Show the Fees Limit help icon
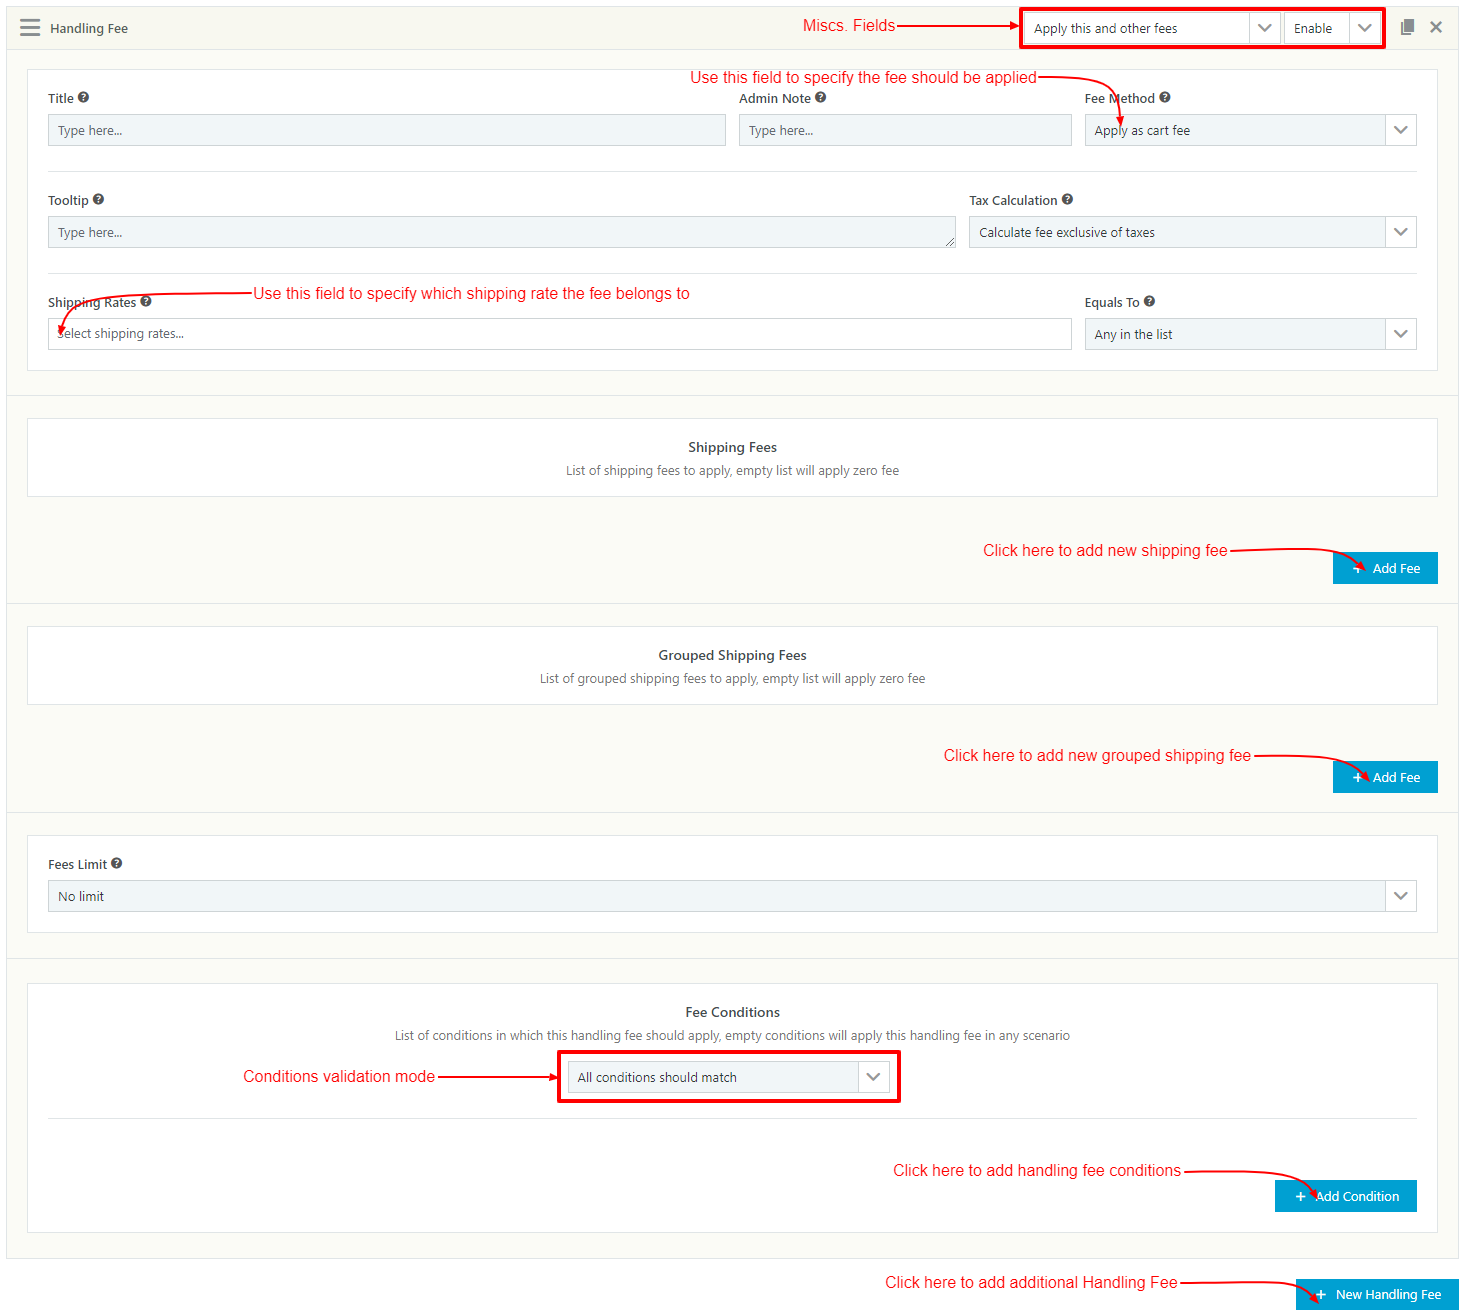 [117, 863]
